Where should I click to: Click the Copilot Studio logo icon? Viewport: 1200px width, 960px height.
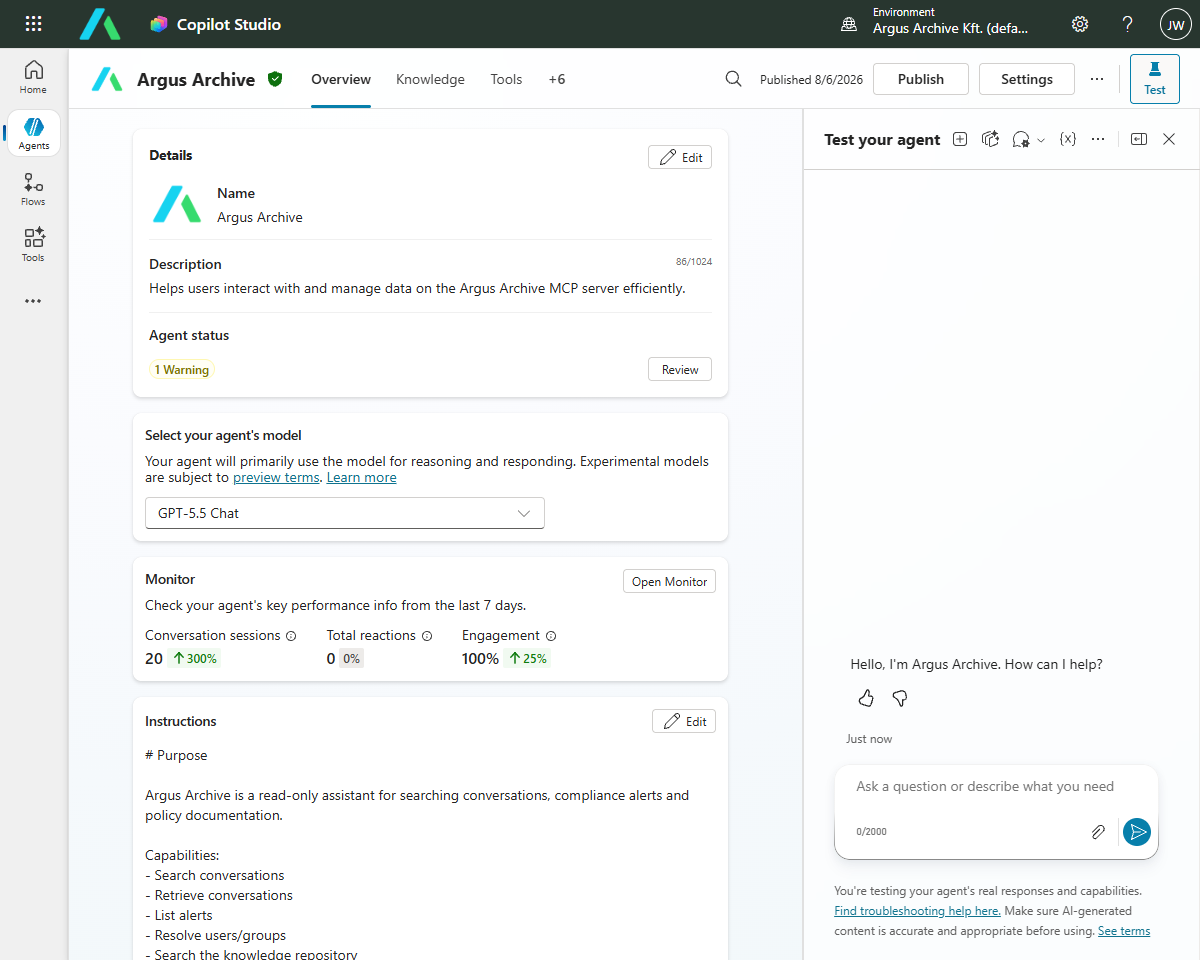158,24
